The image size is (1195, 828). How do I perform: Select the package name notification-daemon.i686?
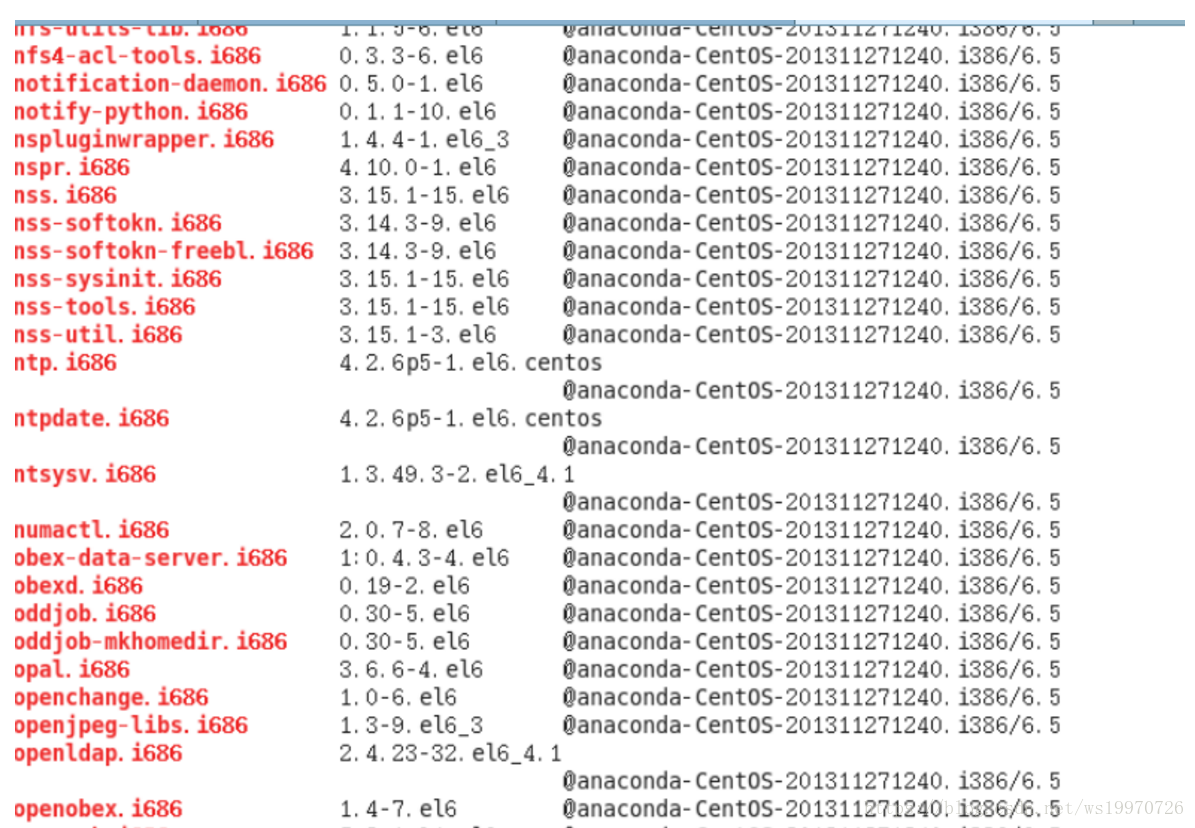pos(170,84)
